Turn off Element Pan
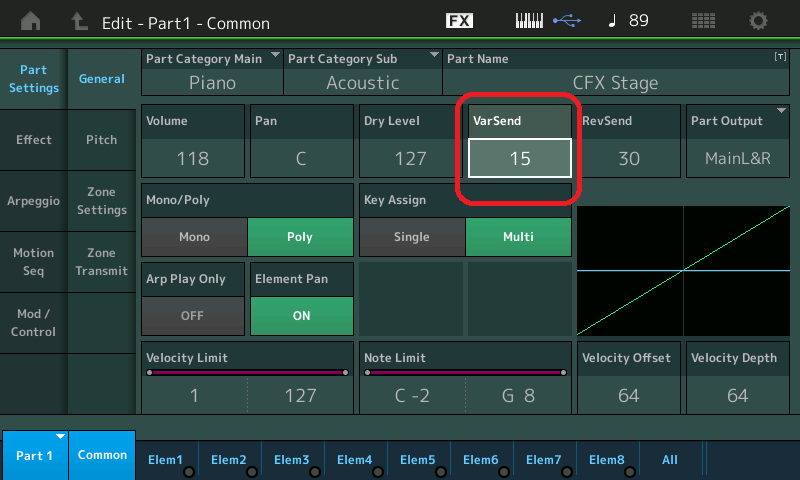Image resolution: width=800 pixels, height=480 pixels. (x=300, y=315)
